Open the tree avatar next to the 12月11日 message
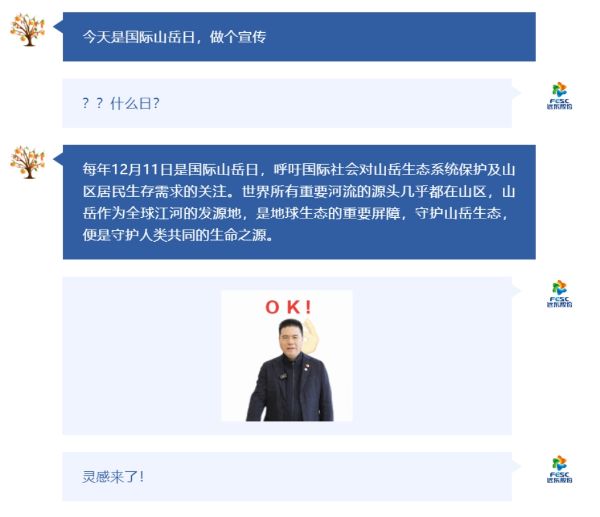600x517 pixels. coord(28,162)
